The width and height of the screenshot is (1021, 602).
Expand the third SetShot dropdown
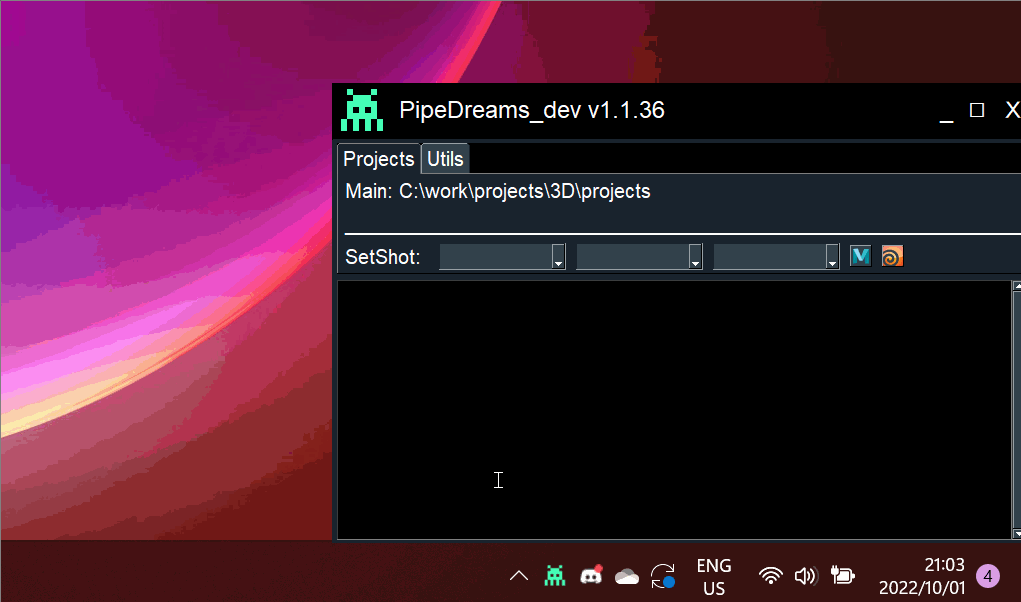(776, 256)
